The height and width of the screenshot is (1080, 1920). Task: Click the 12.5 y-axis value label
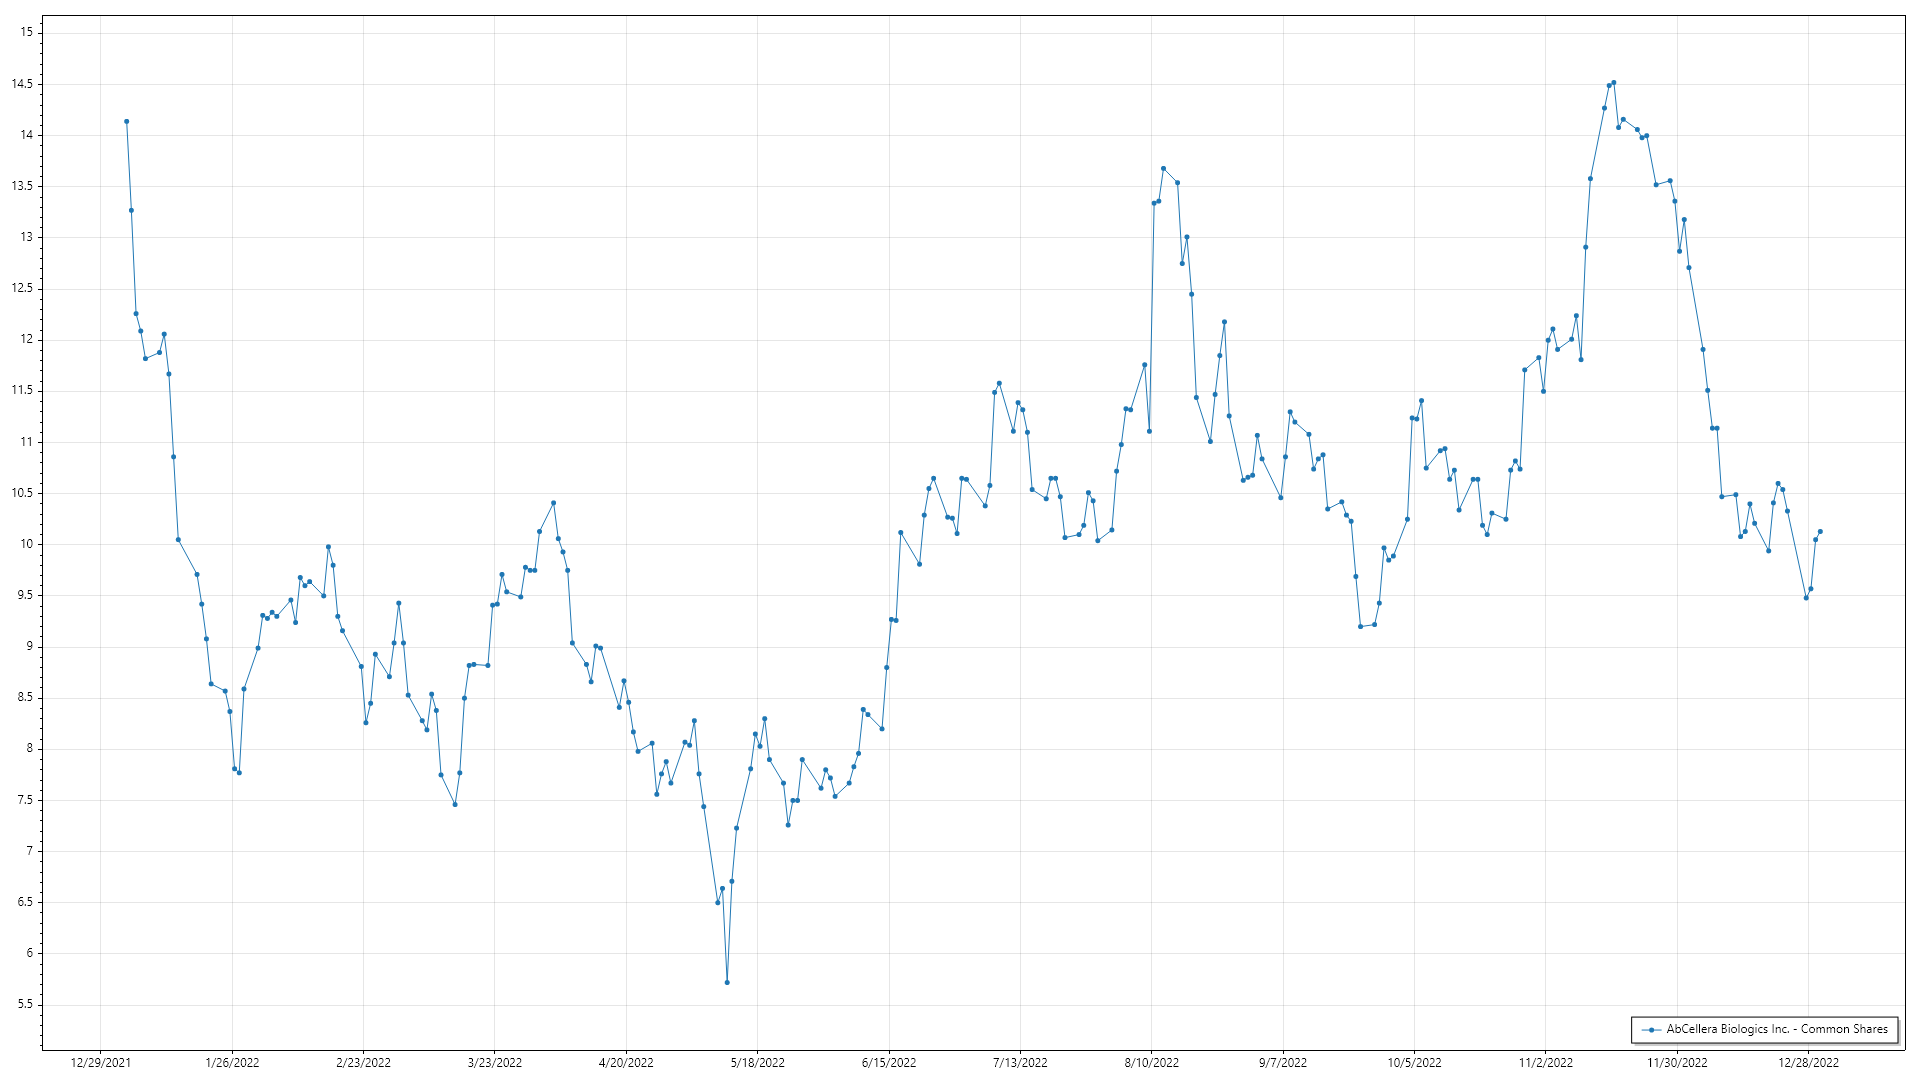[22, 288]
